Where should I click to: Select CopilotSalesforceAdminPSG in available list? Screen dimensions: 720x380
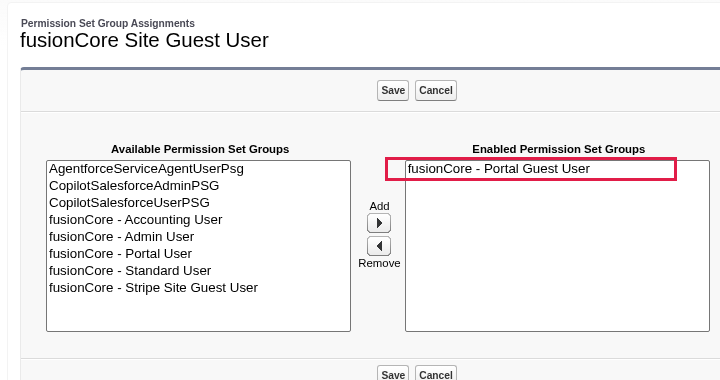tap(198, 186)
